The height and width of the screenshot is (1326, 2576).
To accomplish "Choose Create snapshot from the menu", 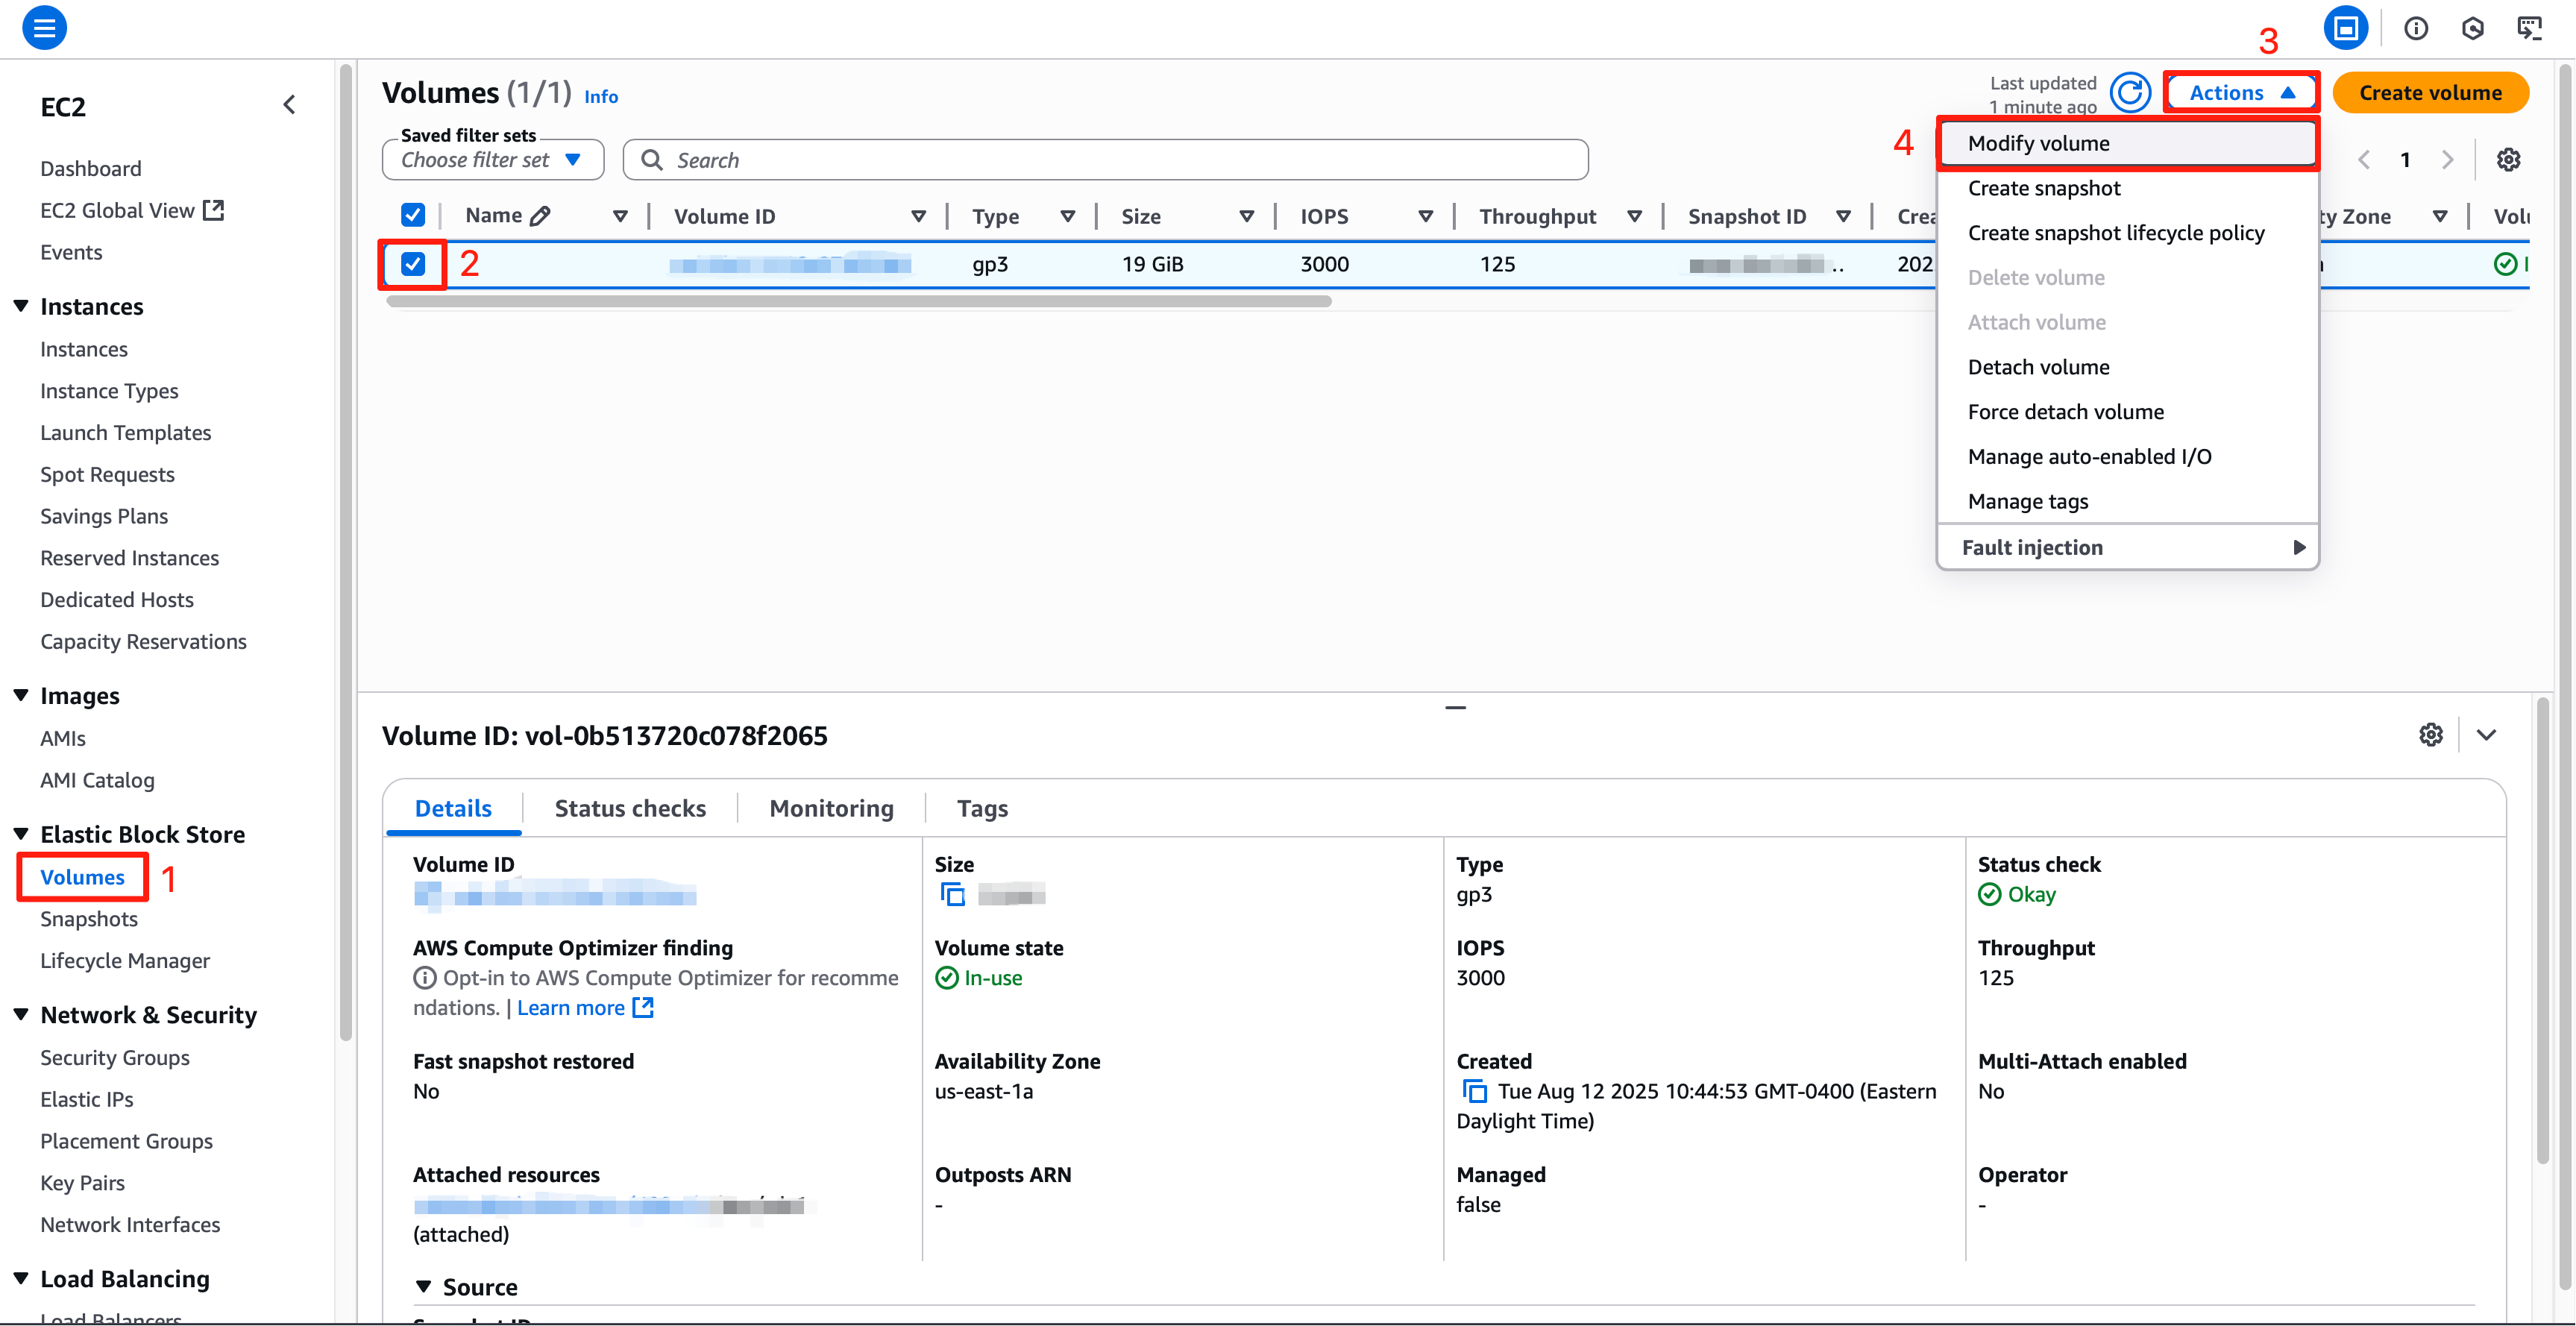I will coord(2127,188).
